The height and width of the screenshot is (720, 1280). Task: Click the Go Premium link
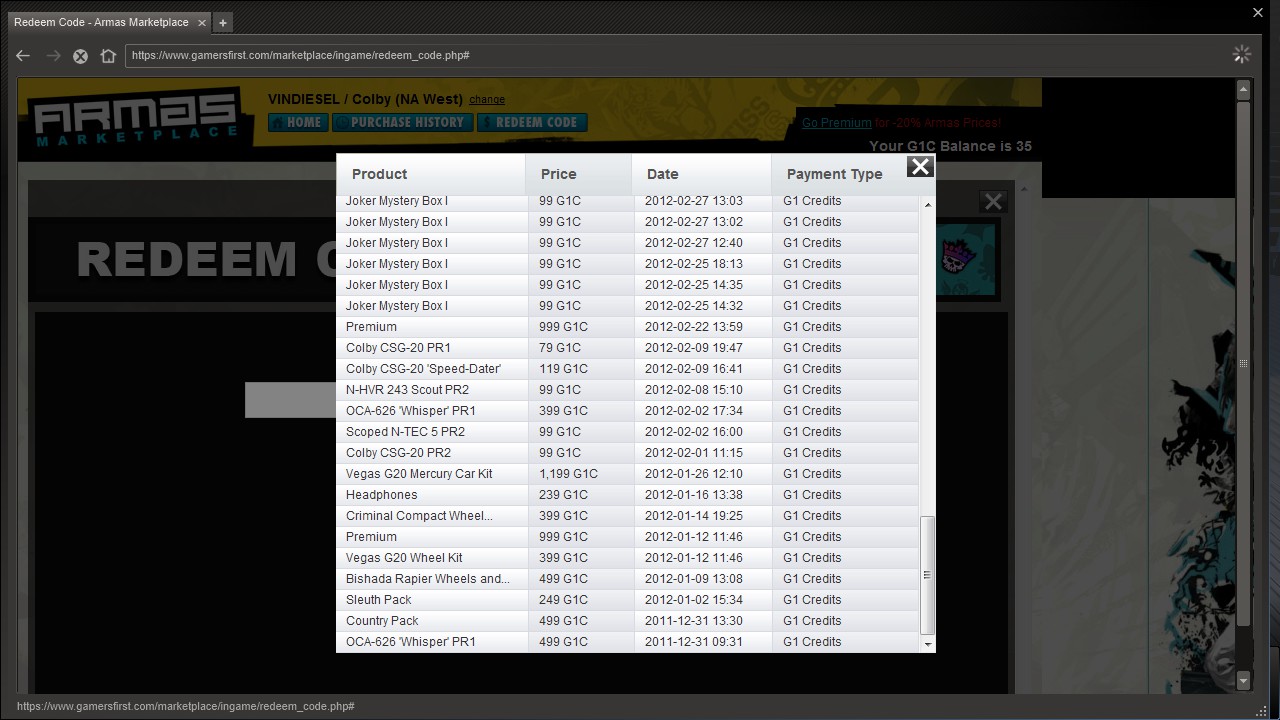click(836, 123)
